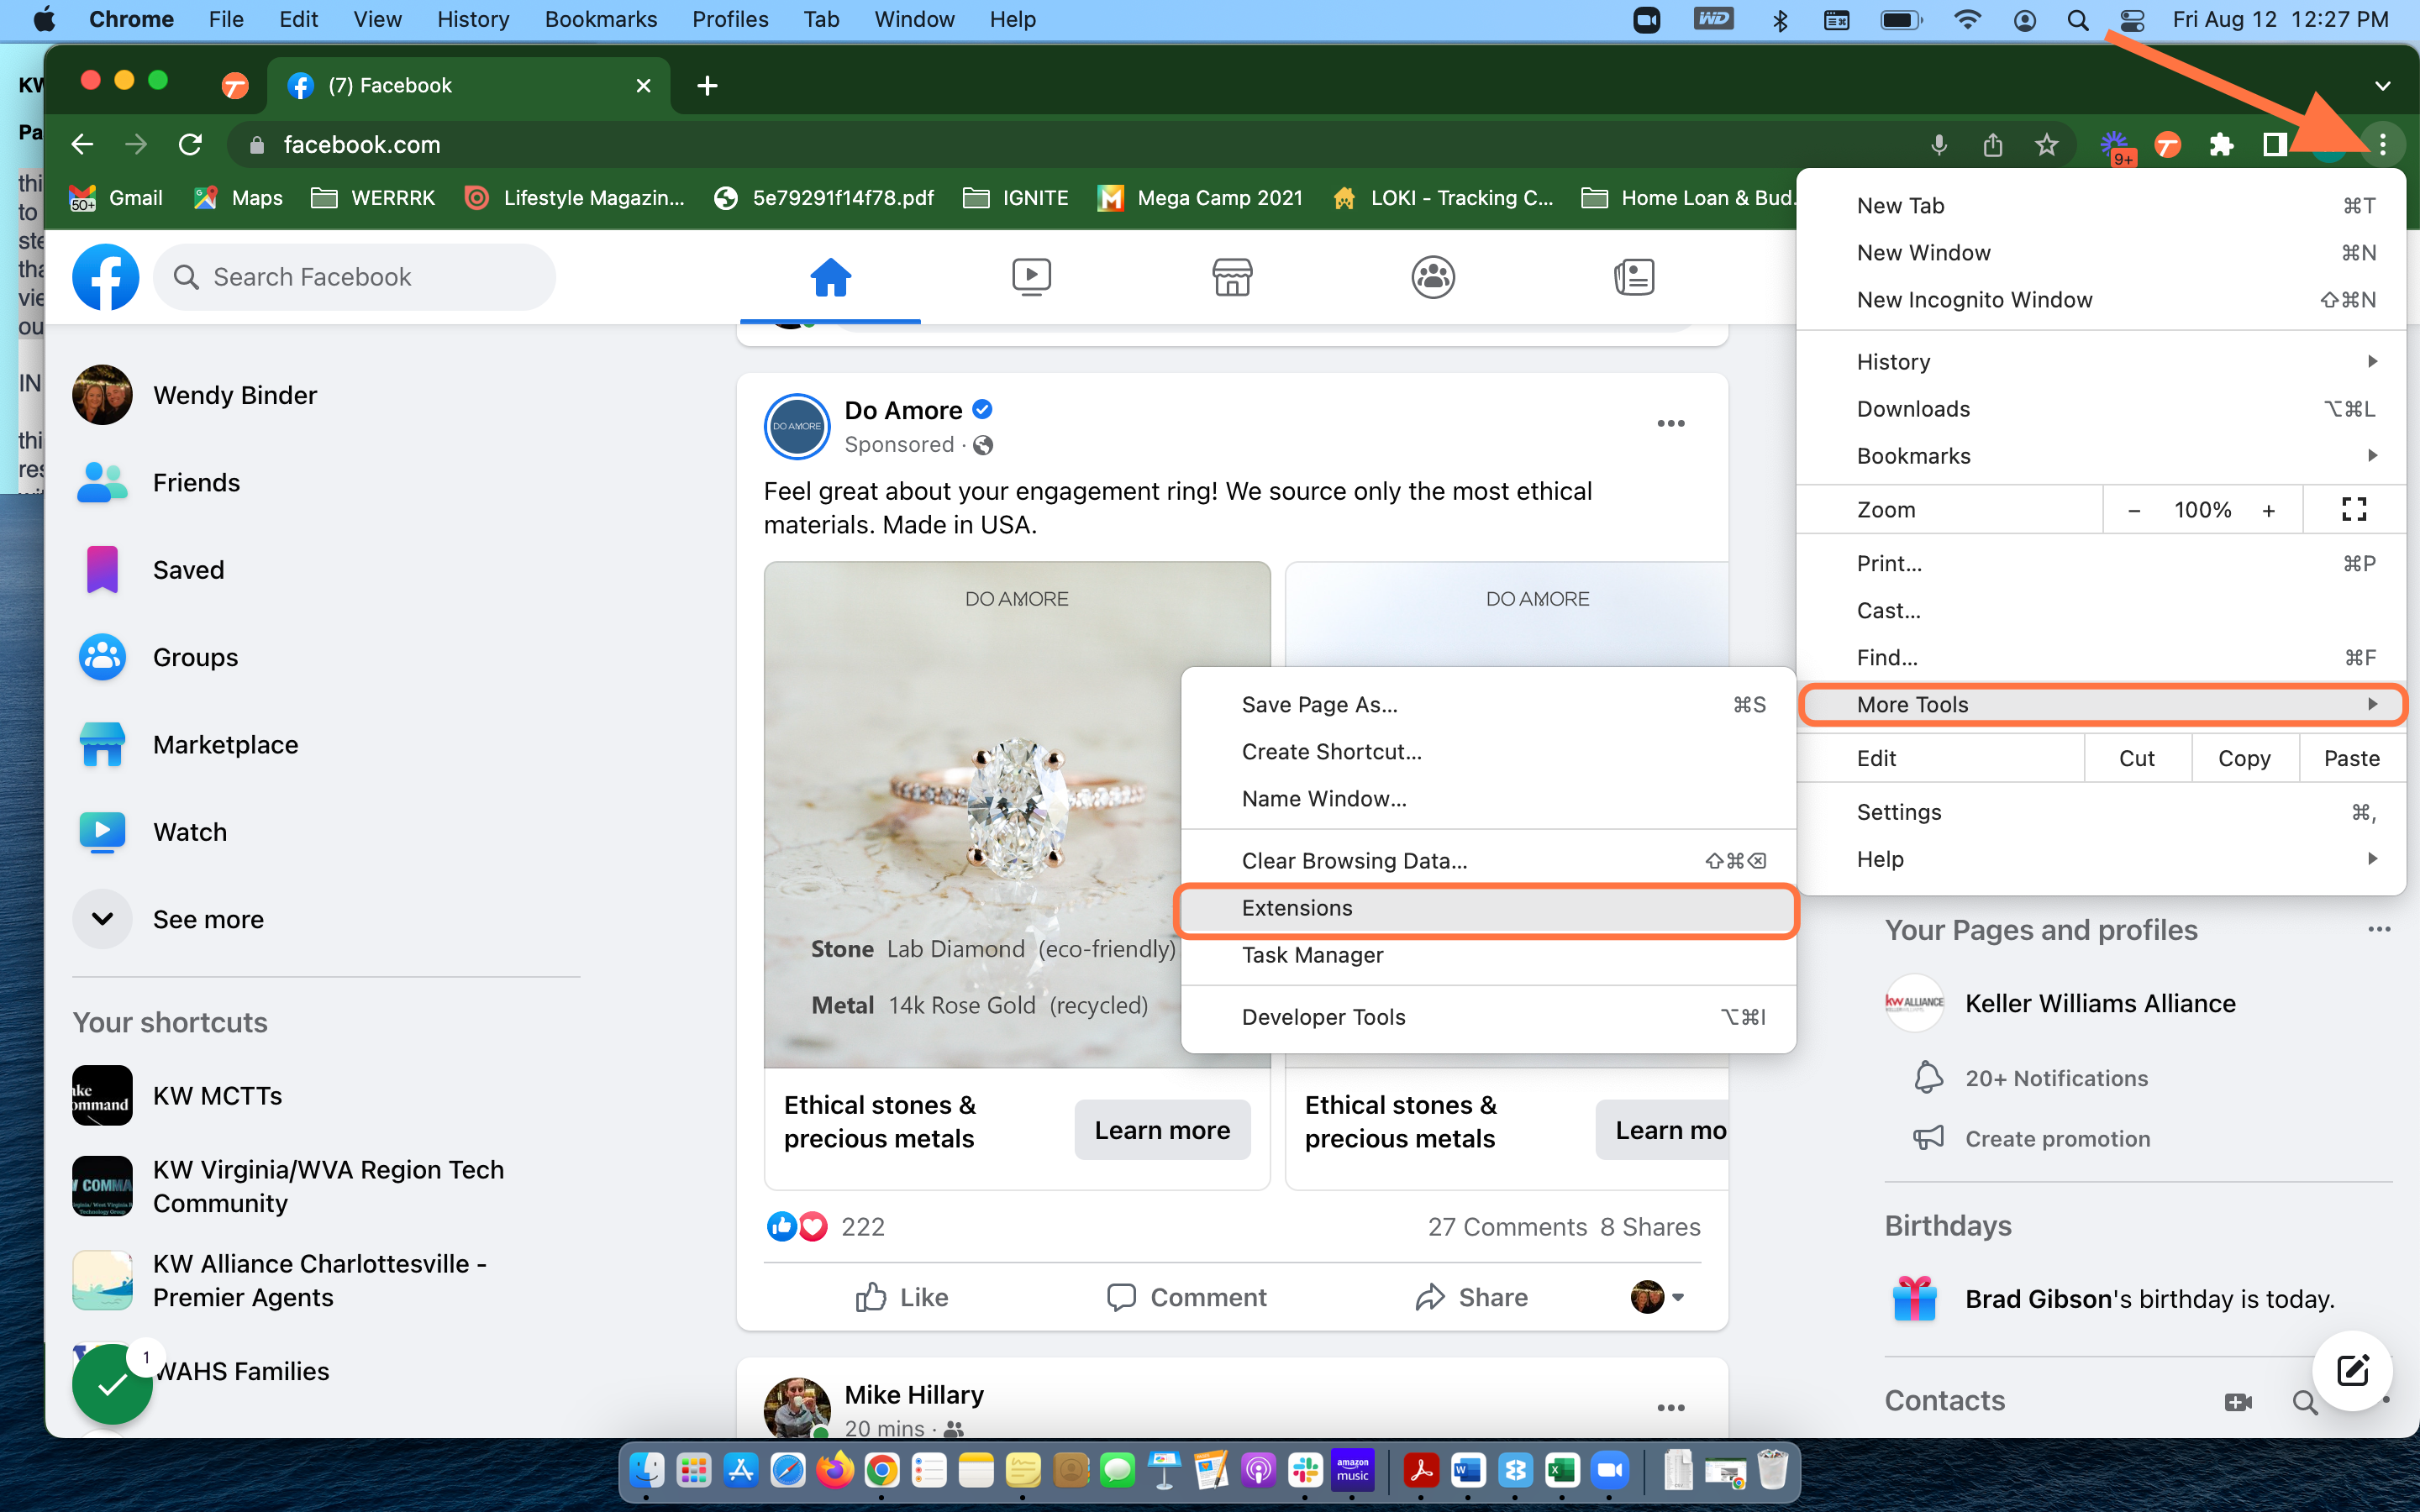Open Chrome from the Dock
The height and width of the screenshot is (1512, 2420).
point(881,1470)
